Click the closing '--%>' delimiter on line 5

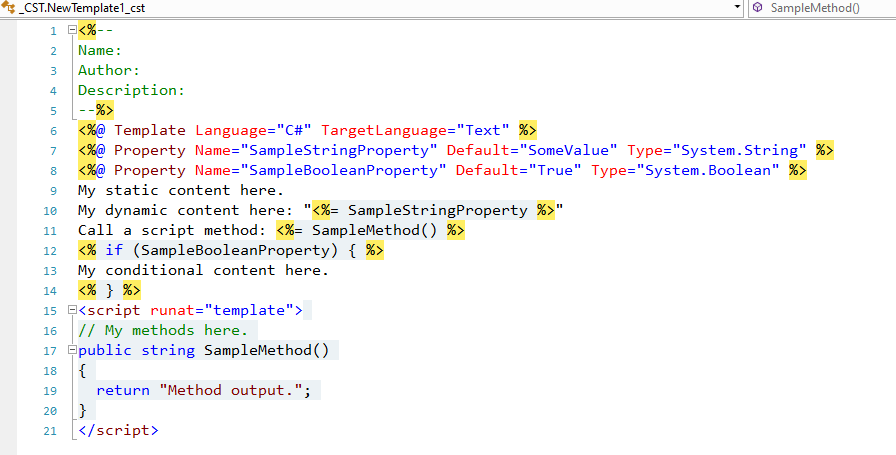[96, 110]
